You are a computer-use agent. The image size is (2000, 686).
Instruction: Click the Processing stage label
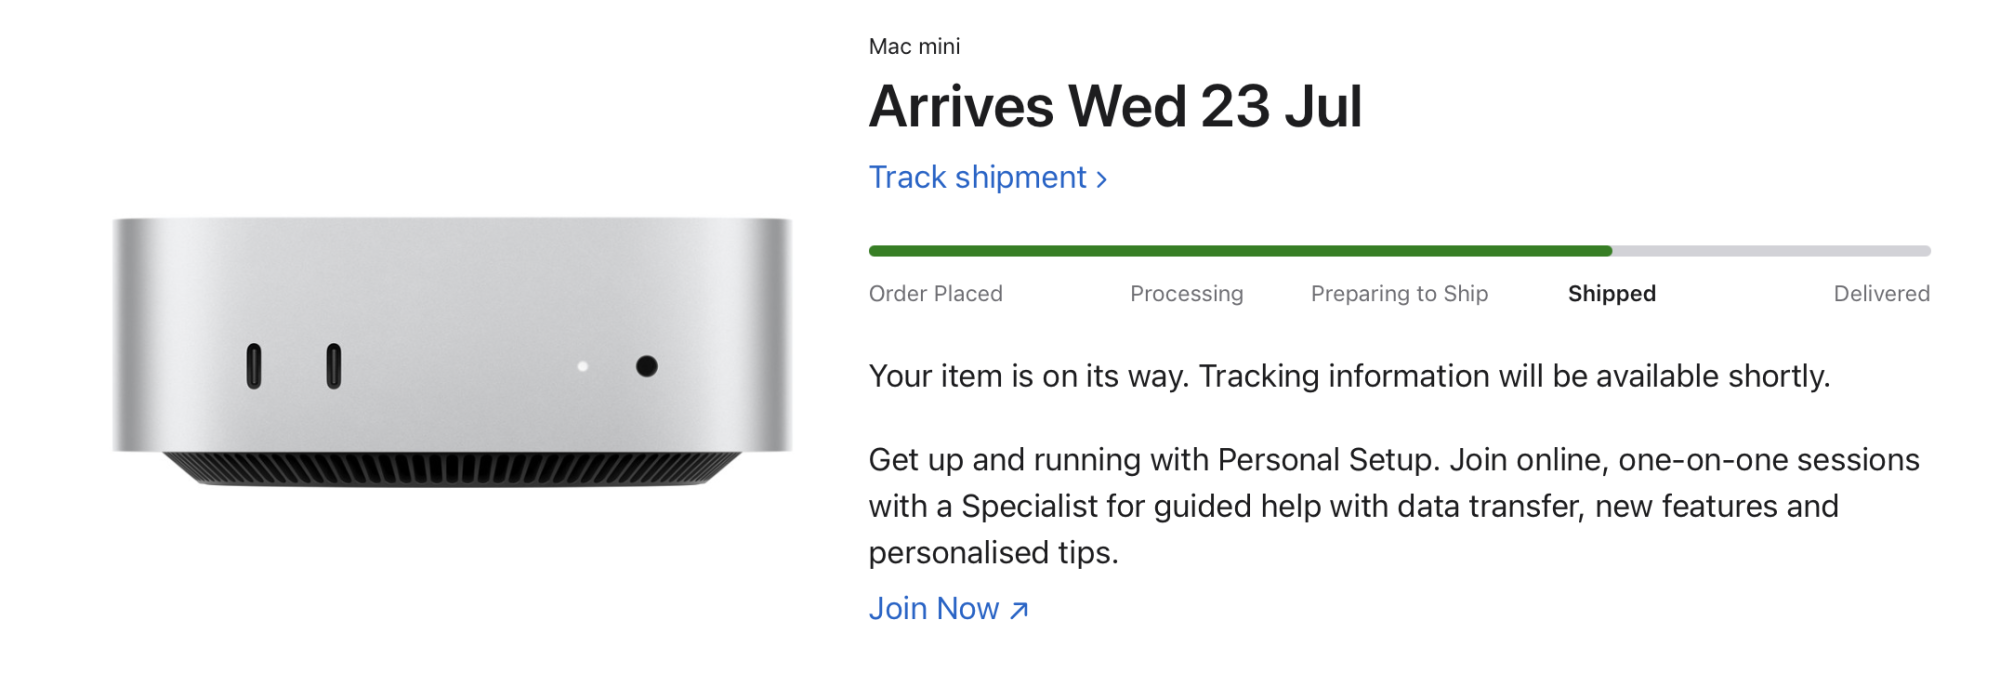[1187, 293]
